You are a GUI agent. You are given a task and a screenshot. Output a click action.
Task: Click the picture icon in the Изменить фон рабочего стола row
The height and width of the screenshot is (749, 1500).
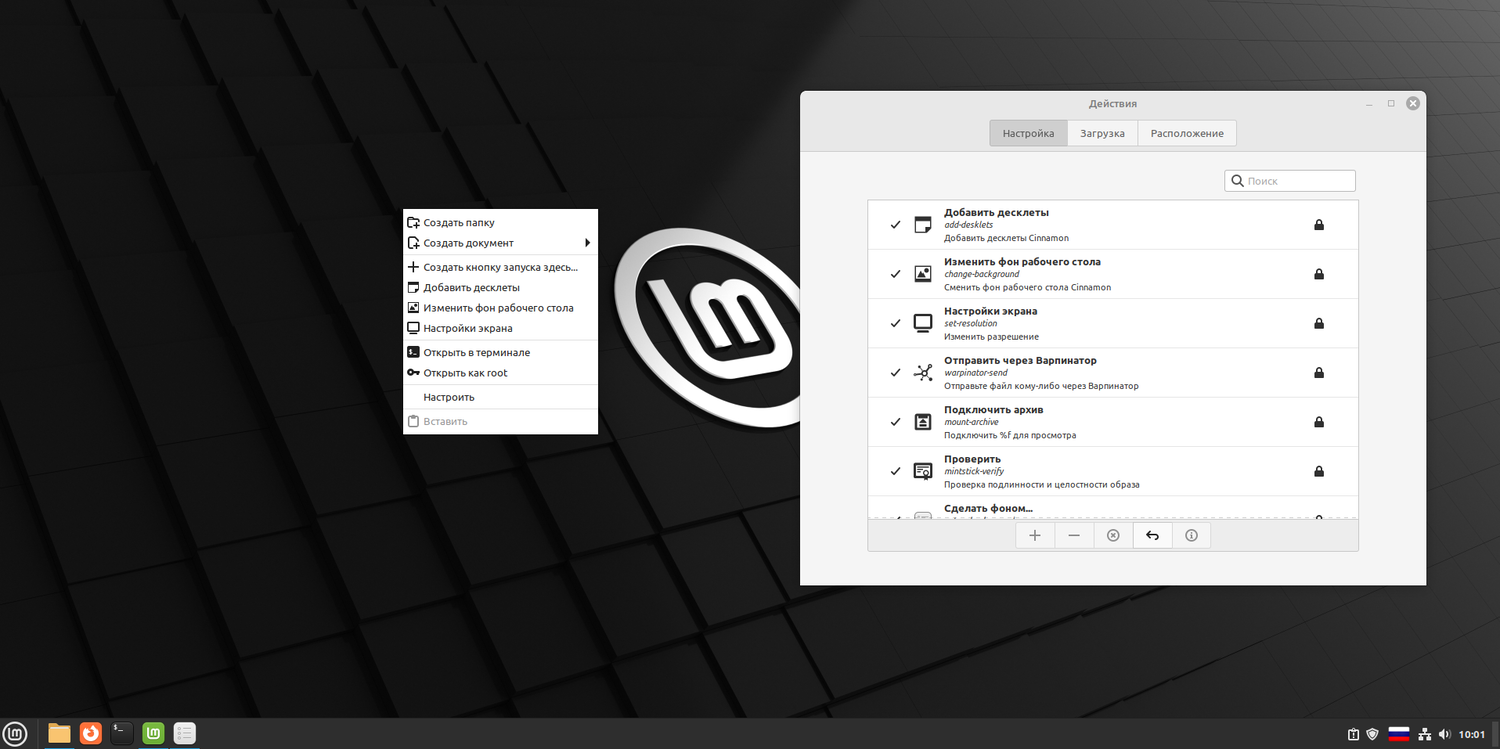pyautogui.click(x=923, y=274)
